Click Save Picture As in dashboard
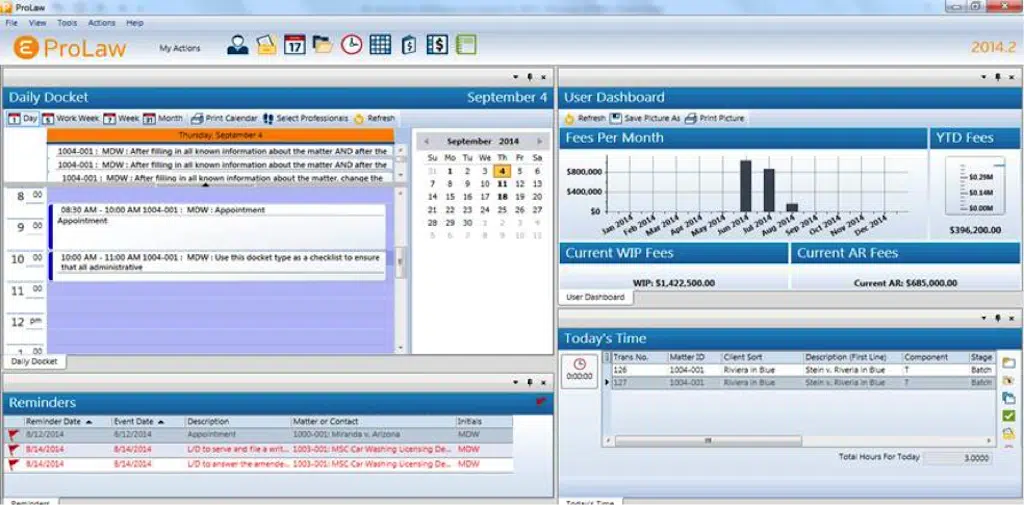This screenshot has width=1024, height=505. (x=645, y=118)
